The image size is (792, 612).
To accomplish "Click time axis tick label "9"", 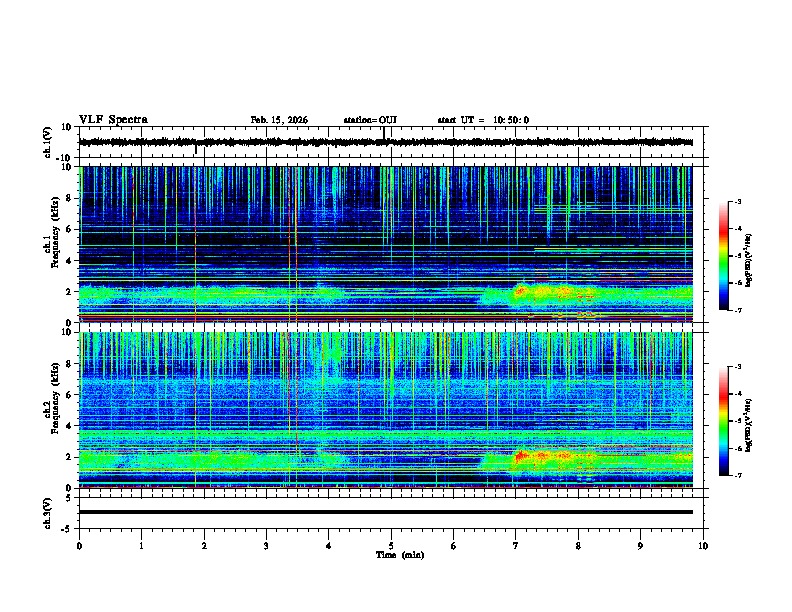I will click(640, 546).
